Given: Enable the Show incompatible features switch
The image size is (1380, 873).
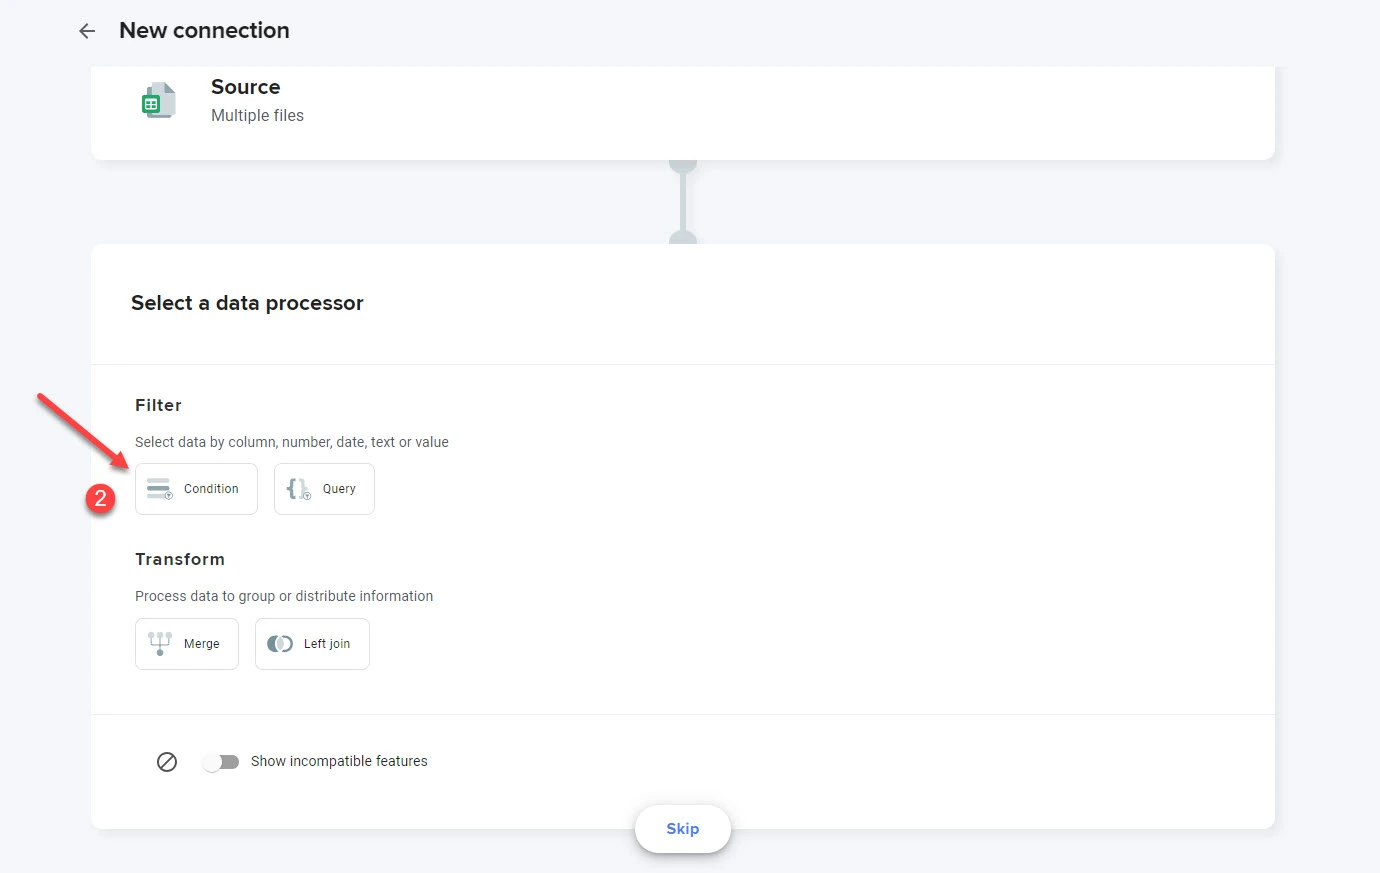Looking at the screenshot, I should coord(220,762).
